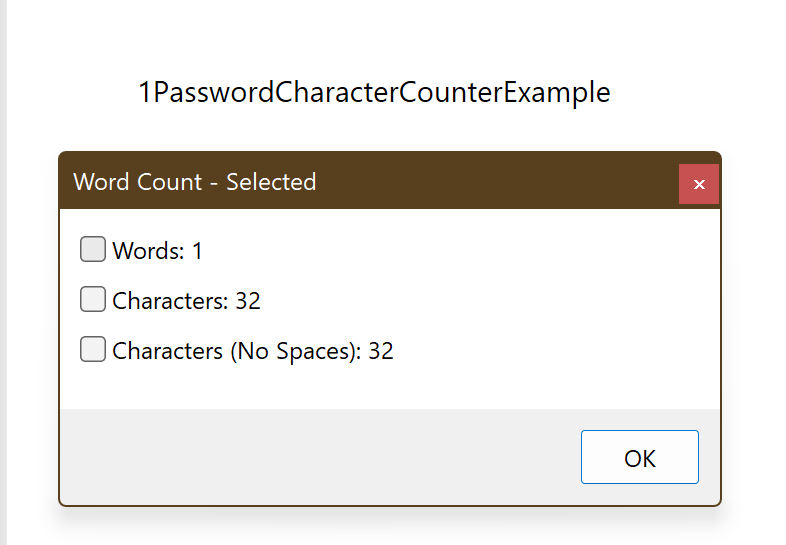This screenshot has height=545, width=786.
Task: Tick the Words checkbox
Action: click(93, 249)
